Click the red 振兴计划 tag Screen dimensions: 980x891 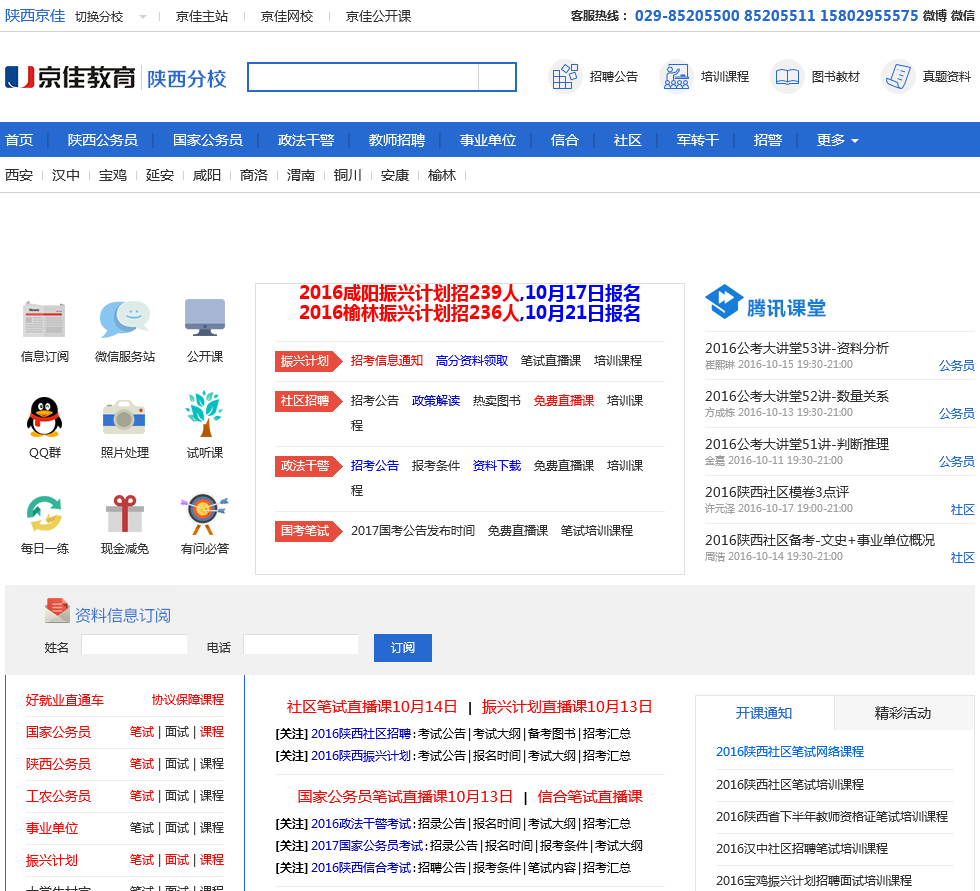tap(308, 361)
